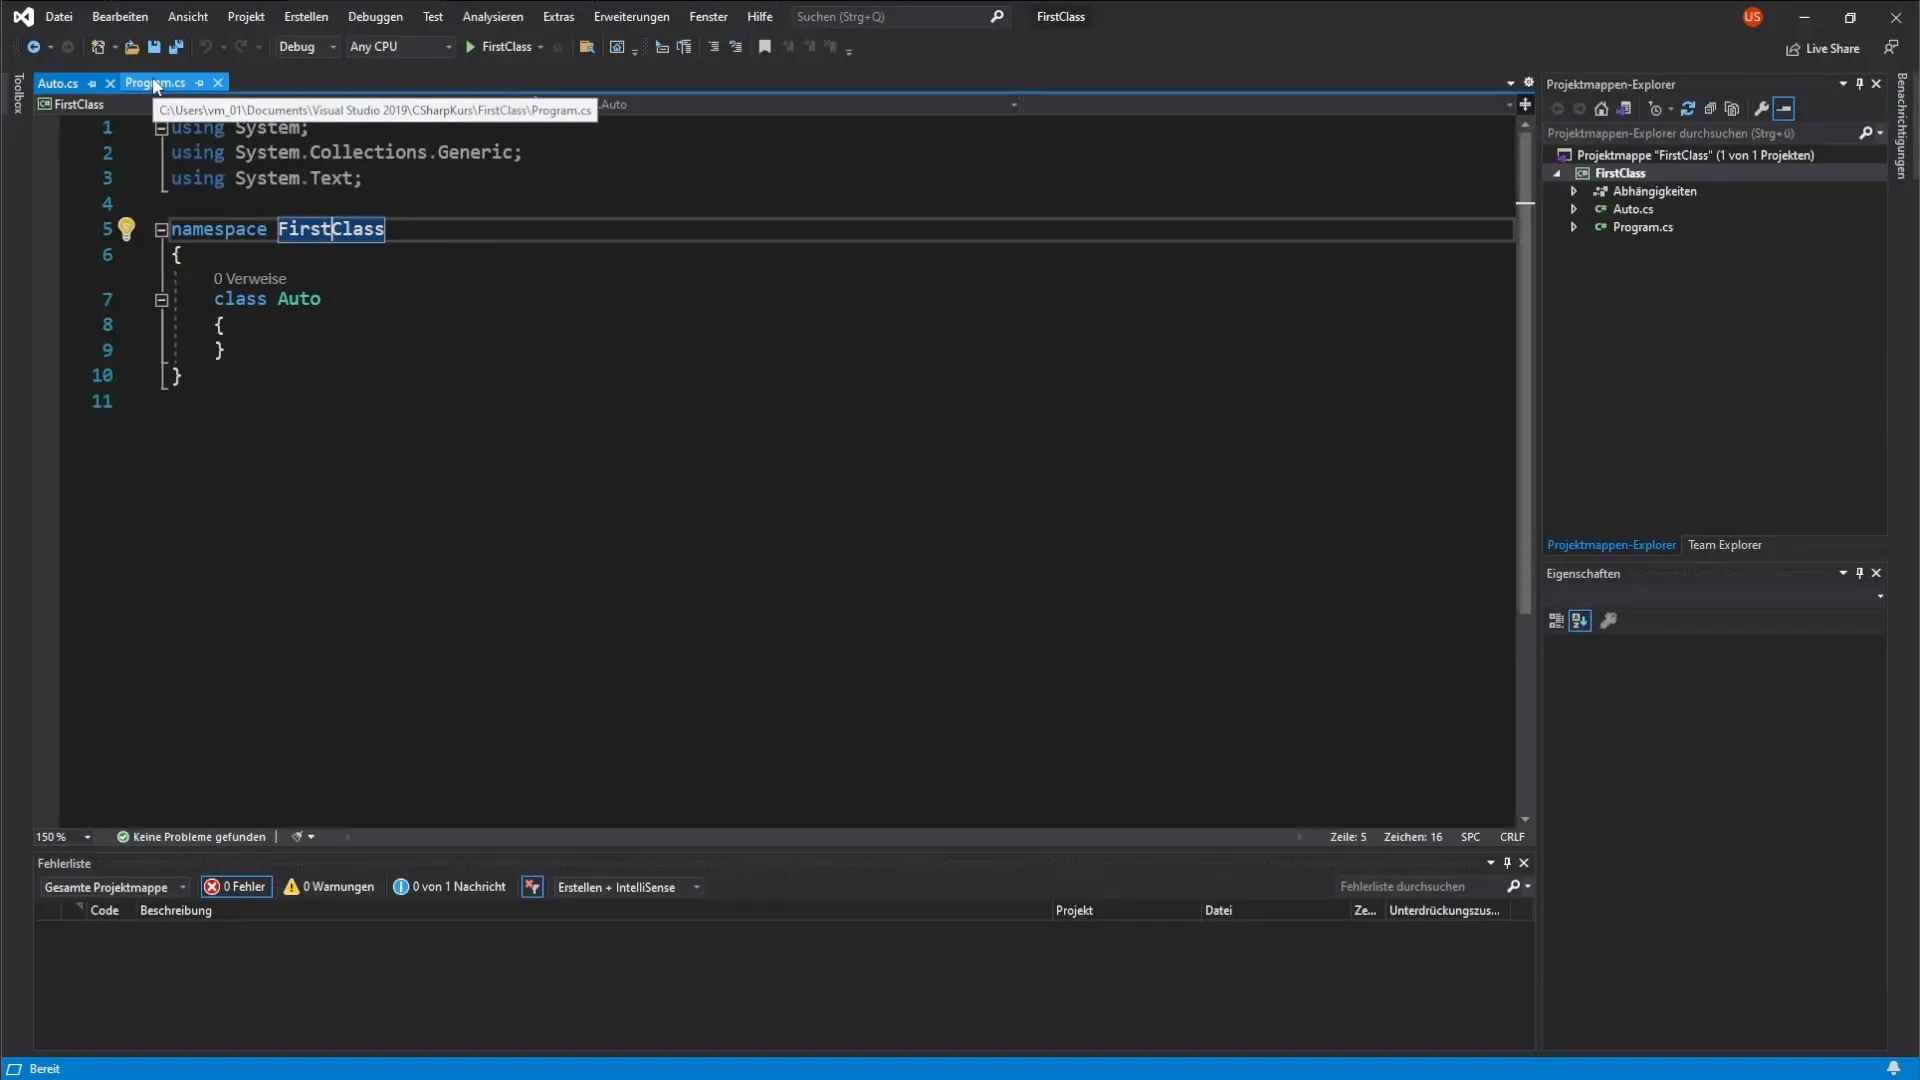Click the sync with active document icon
The height and width of the screenshot is (1080, 1920).
[x=1688, y=109]
